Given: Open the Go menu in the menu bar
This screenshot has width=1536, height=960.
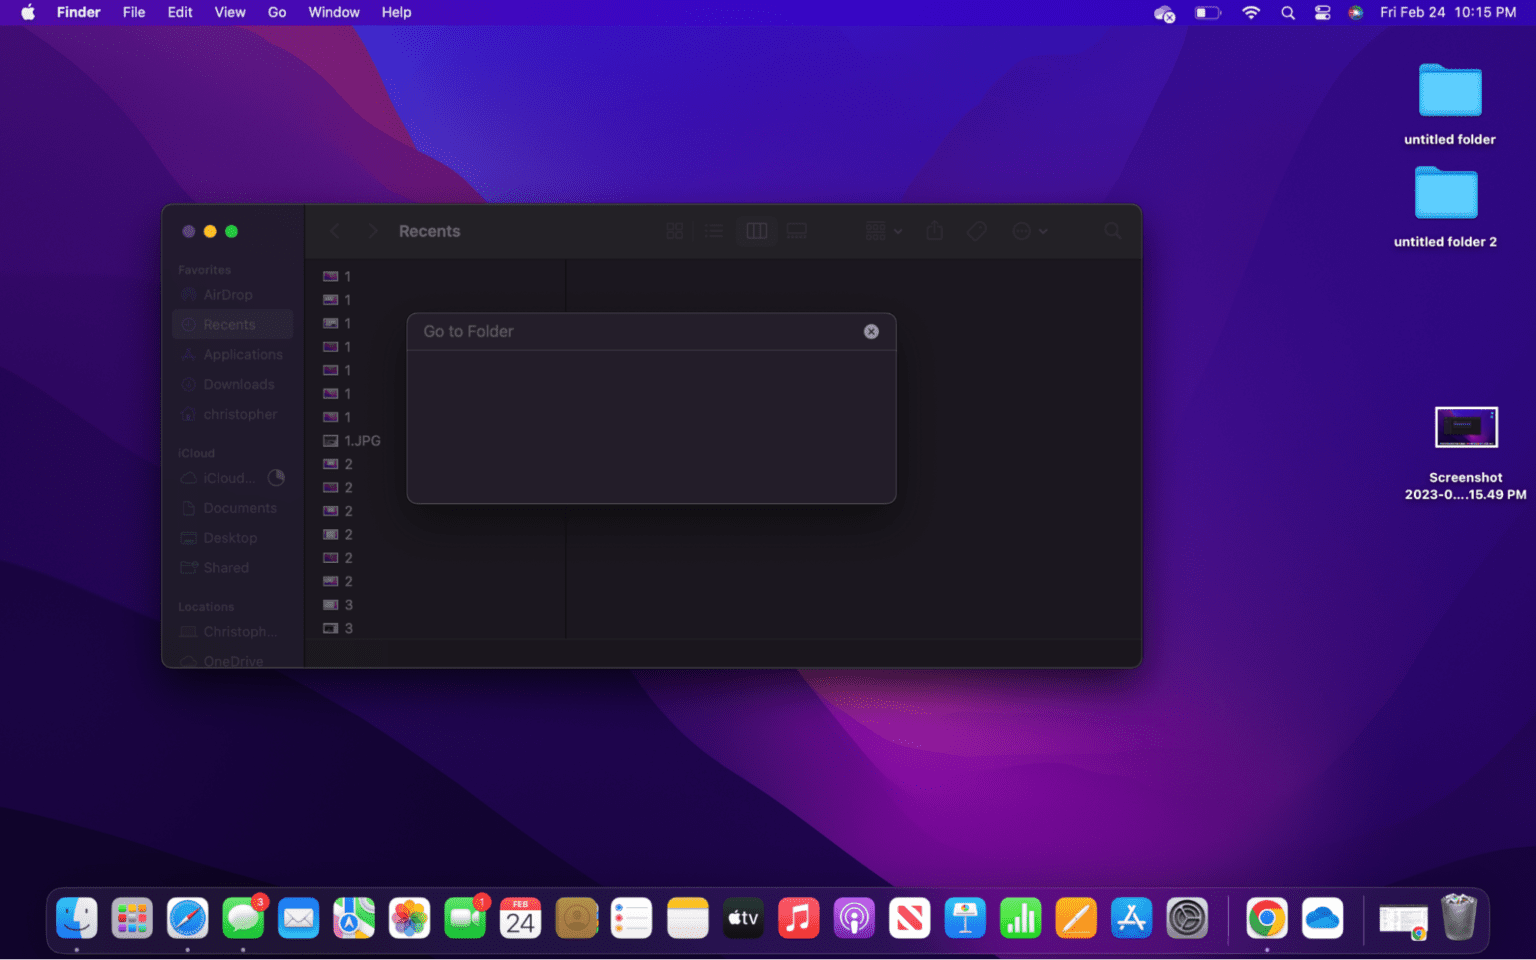Looking at the screenshot, I should 277,12.
